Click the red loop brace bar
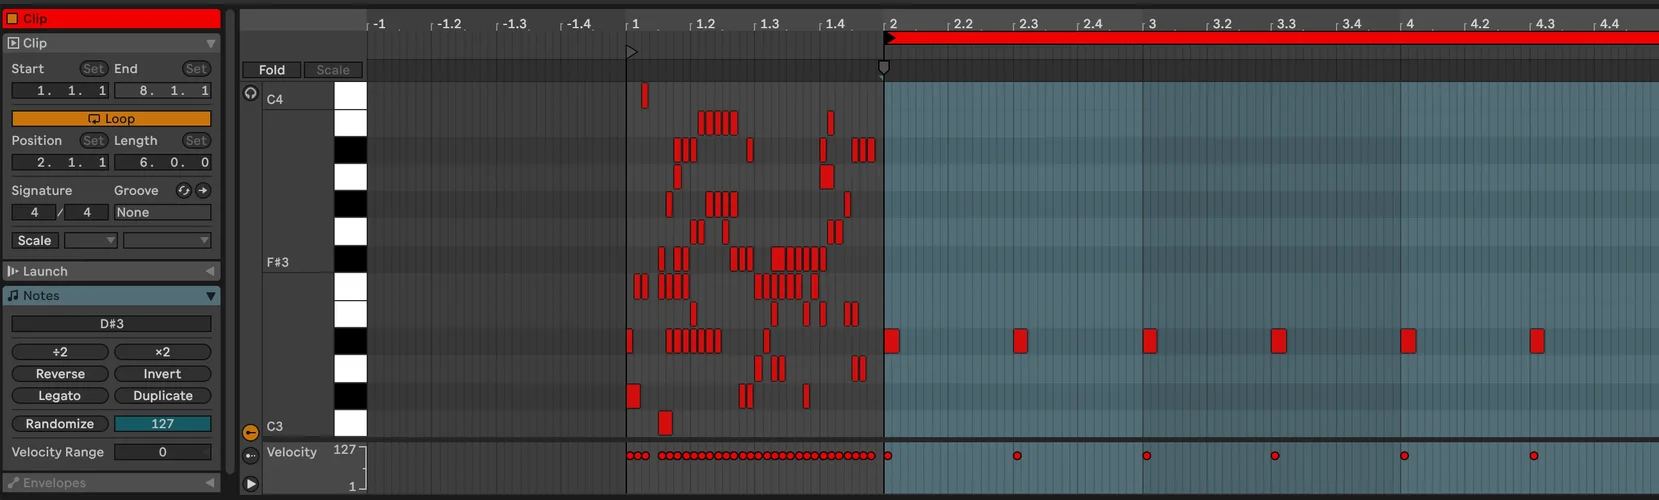Screen dimensions: 1659x500 coord(1276,38)
